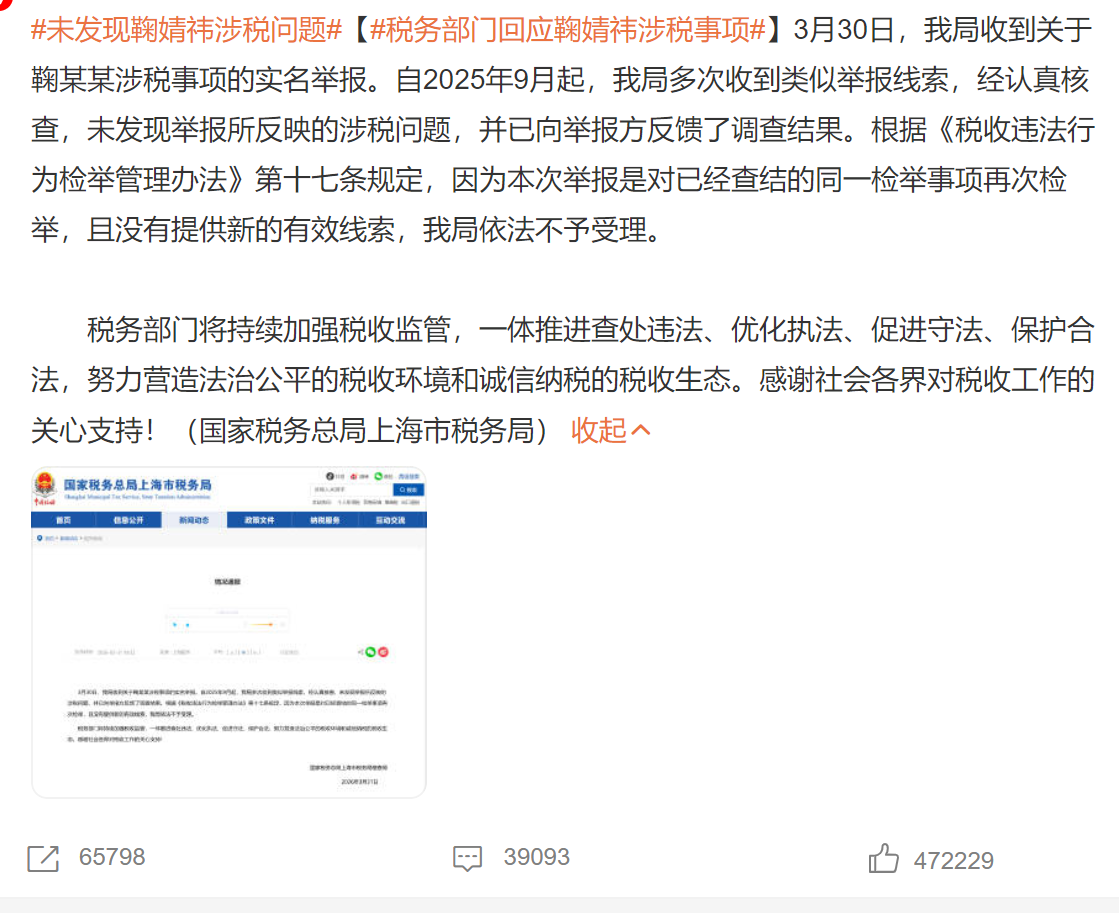Select 首页 tab in the embedded page
Image resolution: width=1119 pixels, height=913 pixels.
coord(63,520)
